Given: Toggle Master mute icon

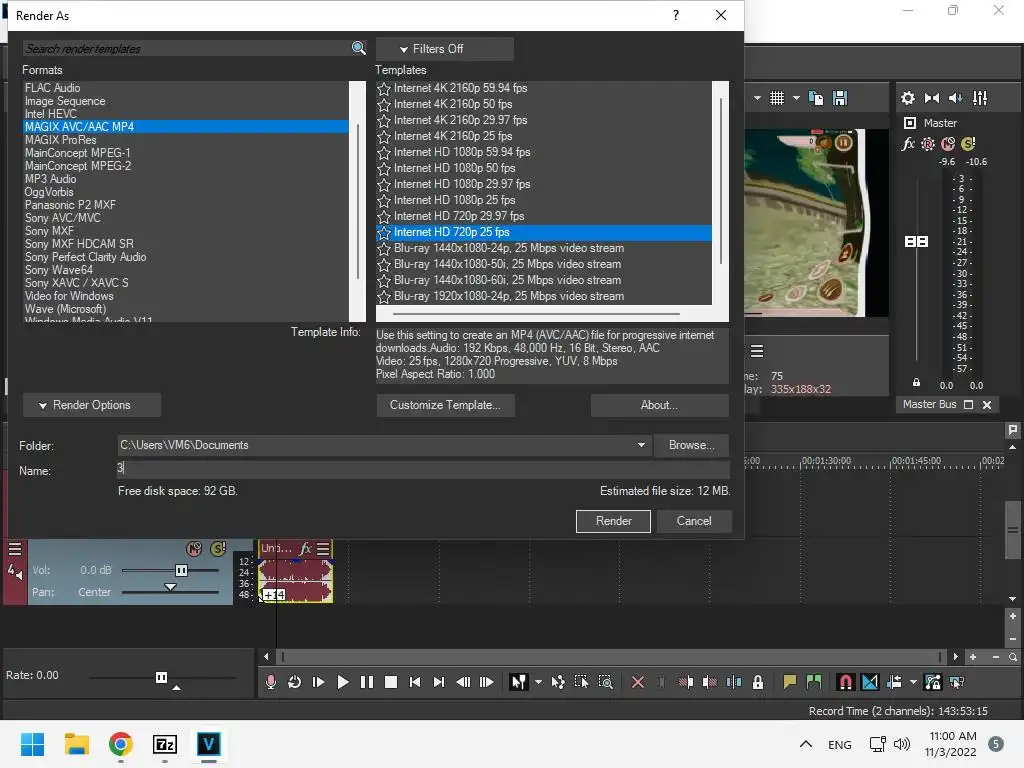Looking at the screenshot, I should click(948, 144).
